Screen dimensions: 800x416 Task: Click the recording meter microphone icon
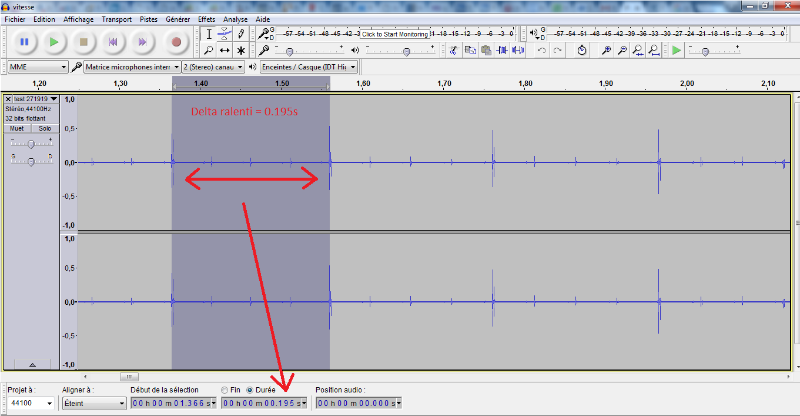click(x=264, y=34)
